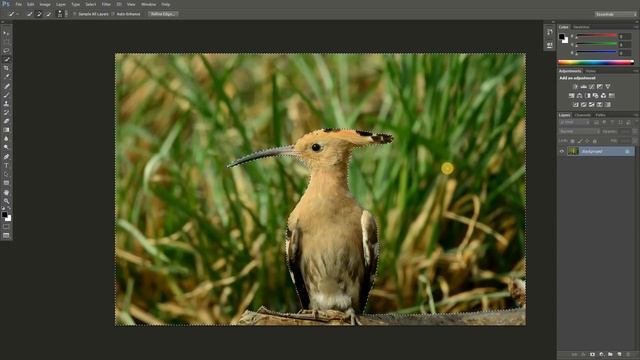Open the layer blend mode Normal dropdown
Viewport: 640px width, 360px height.
click(x=579, y=131)
